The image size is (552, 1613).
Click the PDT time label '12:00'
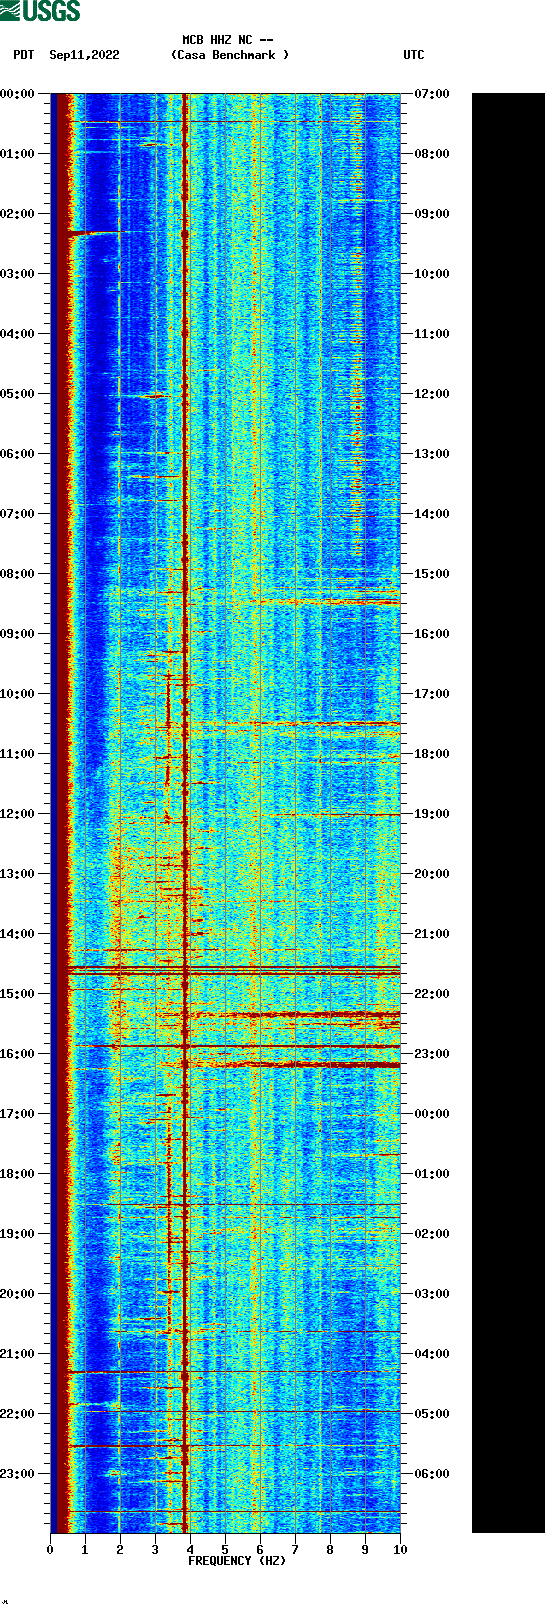click(x=18, y=814)
